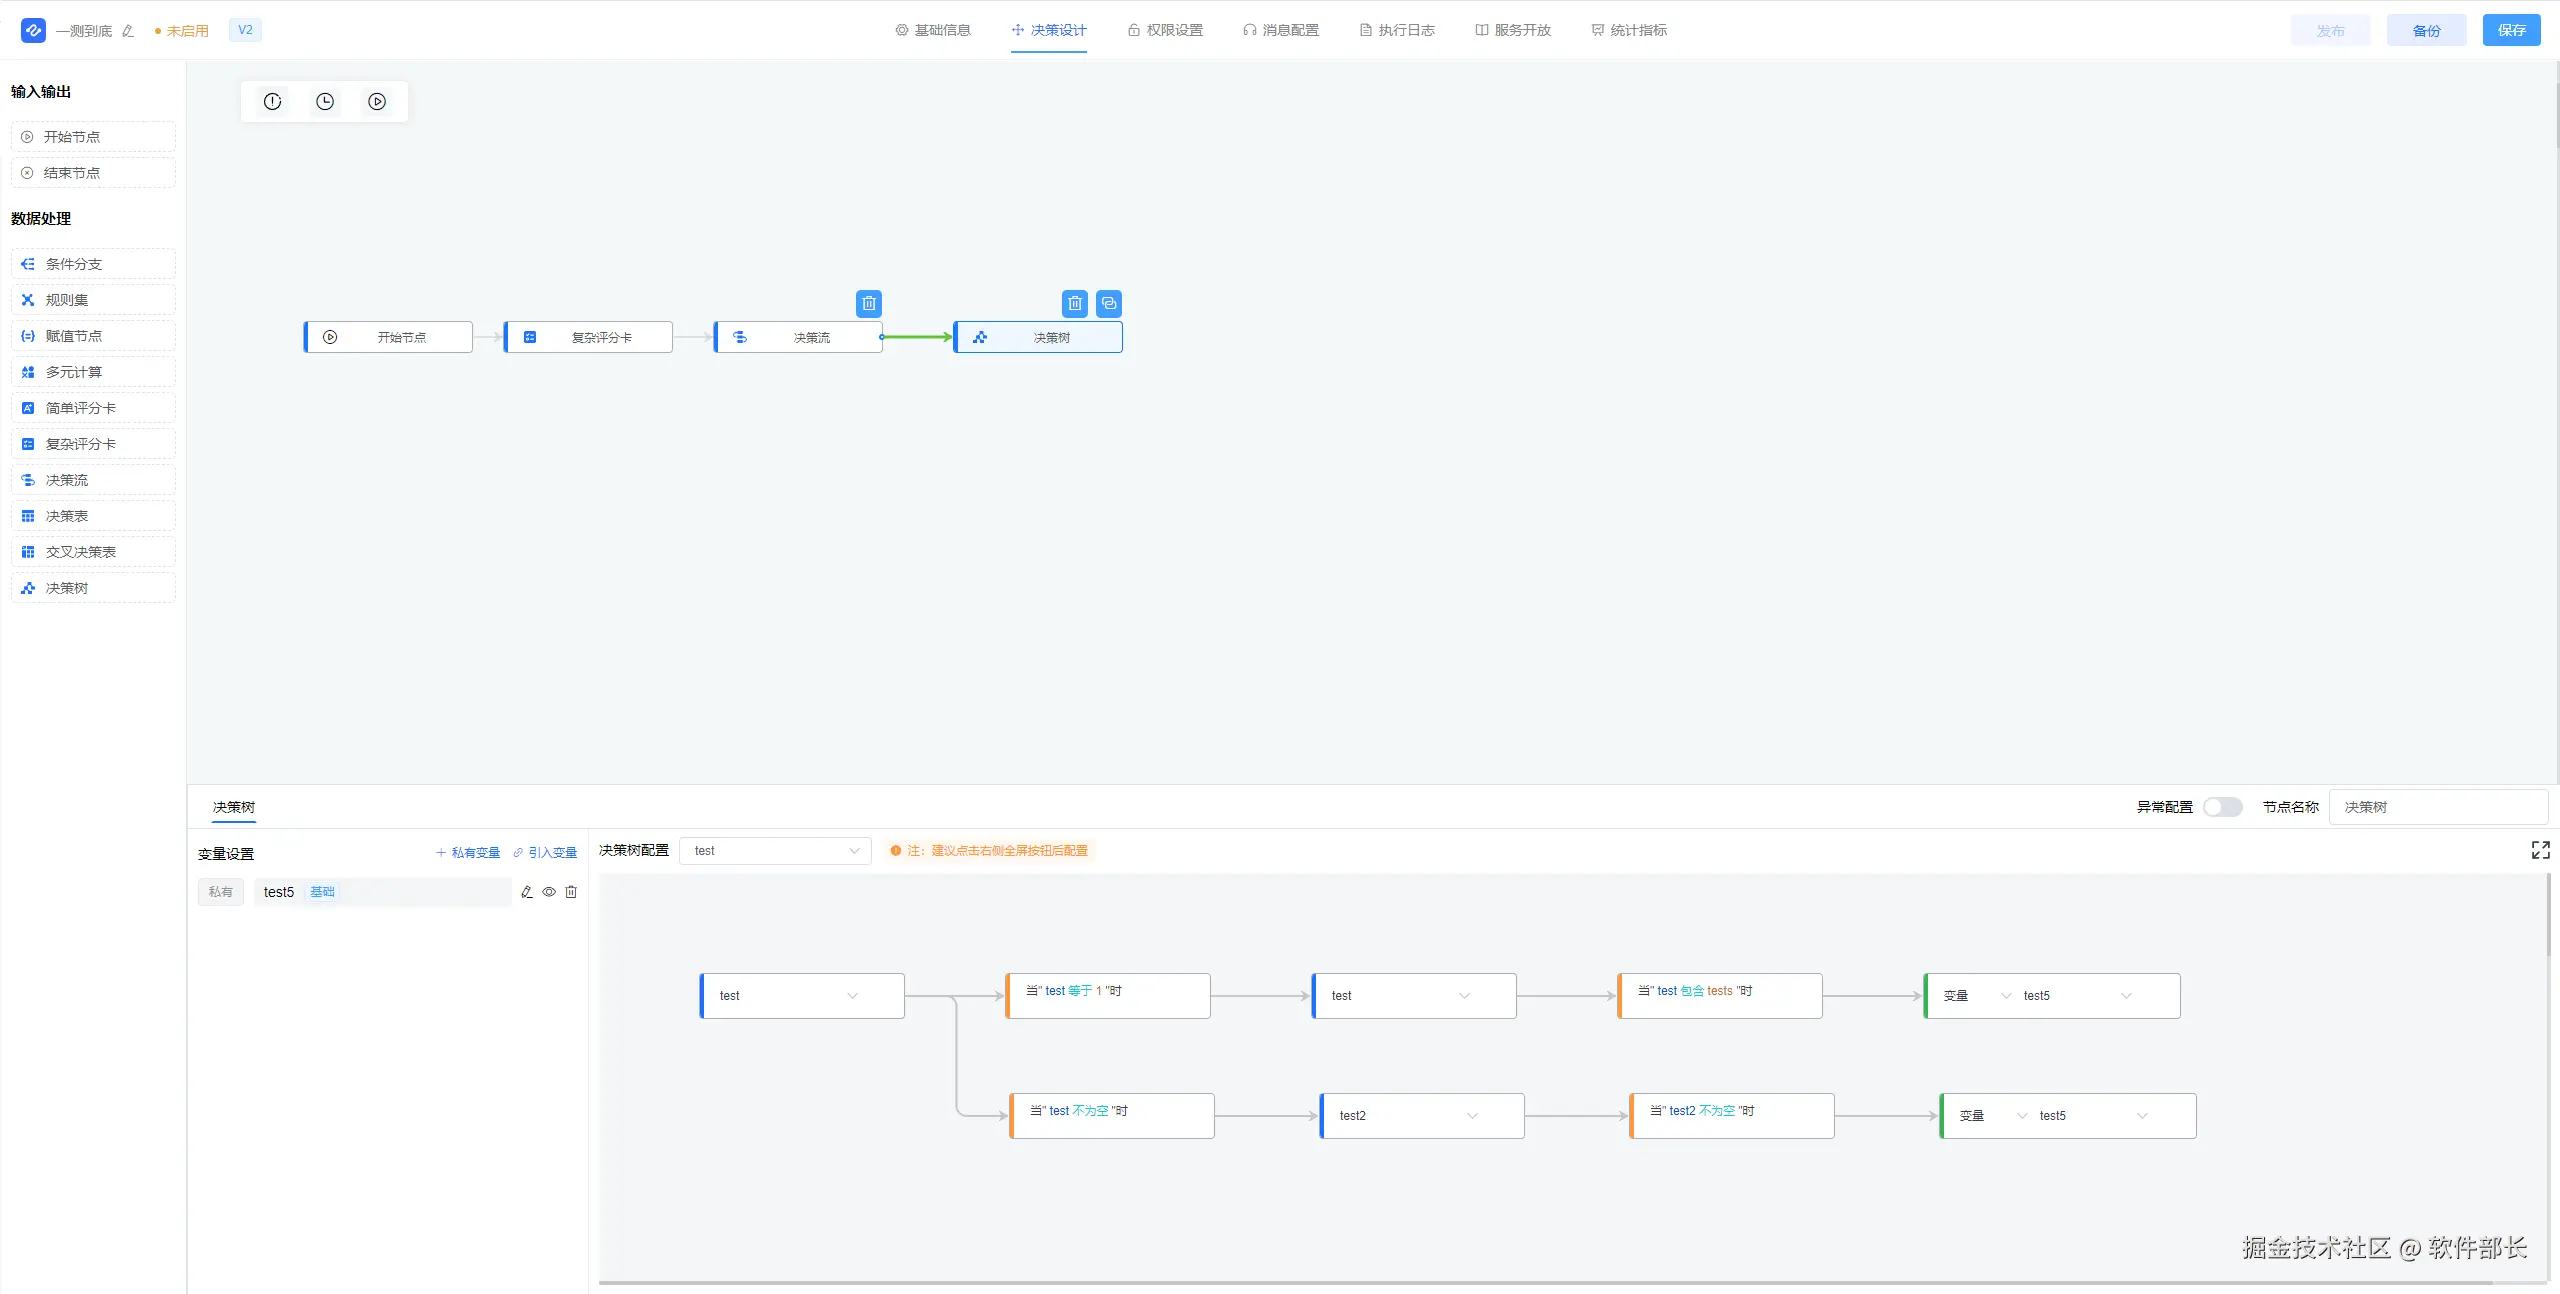Click the clock history icon in canvas toolbar

325,101
